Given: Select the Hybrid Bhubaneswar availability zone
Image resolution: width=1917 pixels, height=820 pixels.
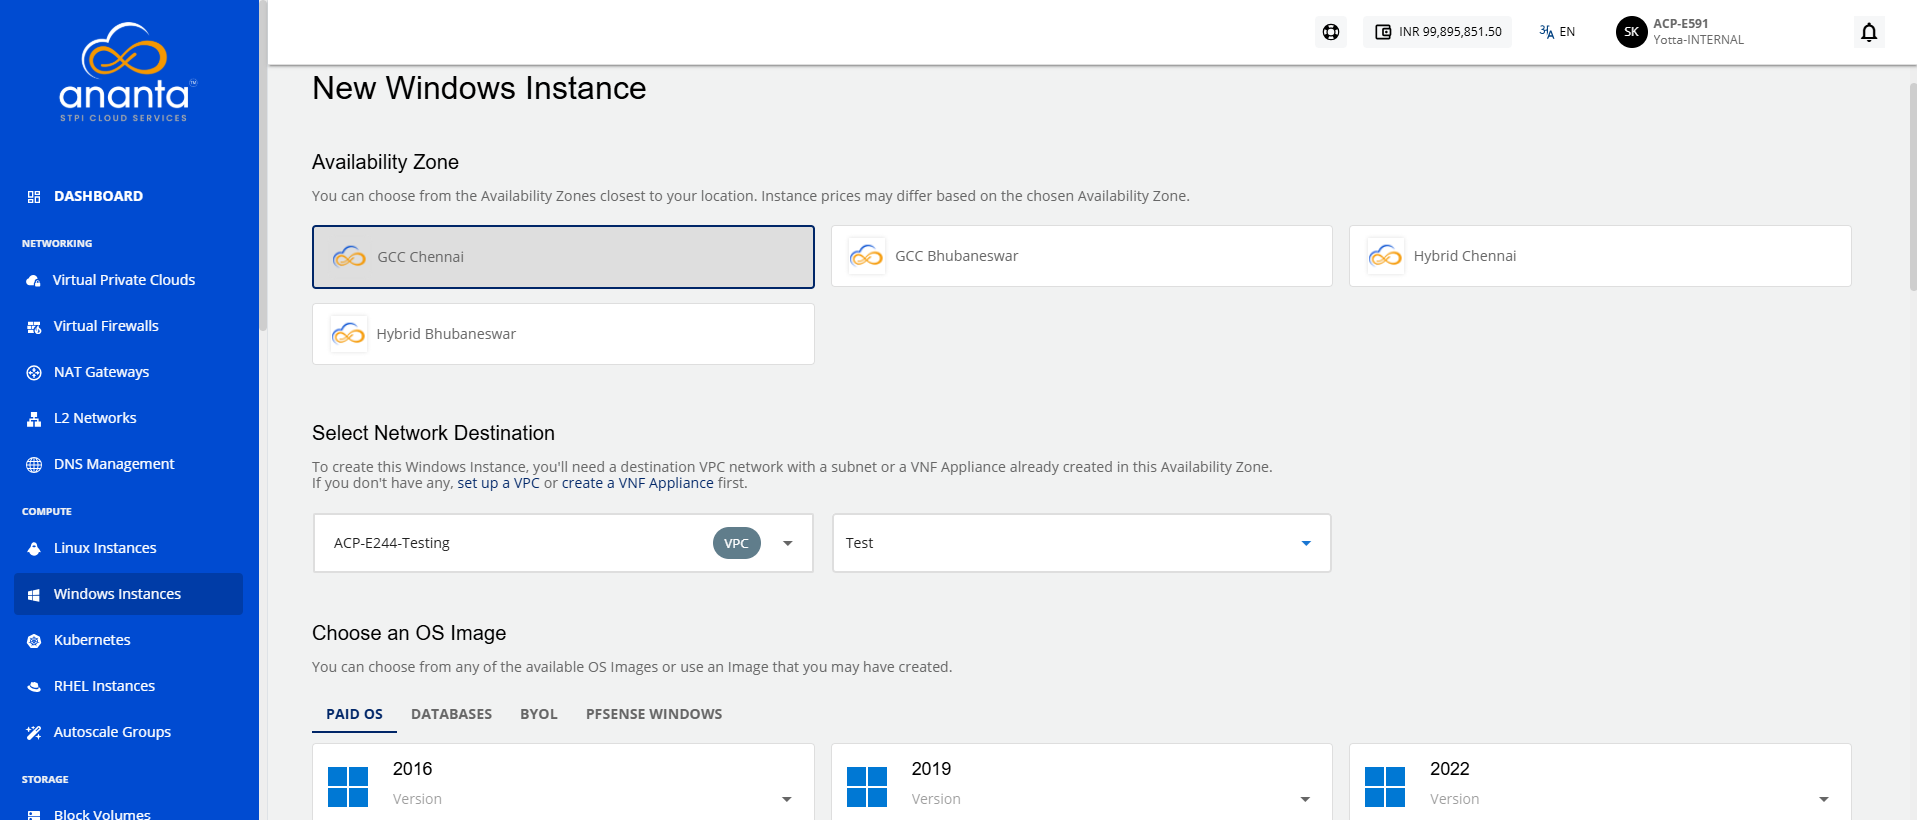Looking at the screenshot, I should pyautogui.click(x=563, y=334).
